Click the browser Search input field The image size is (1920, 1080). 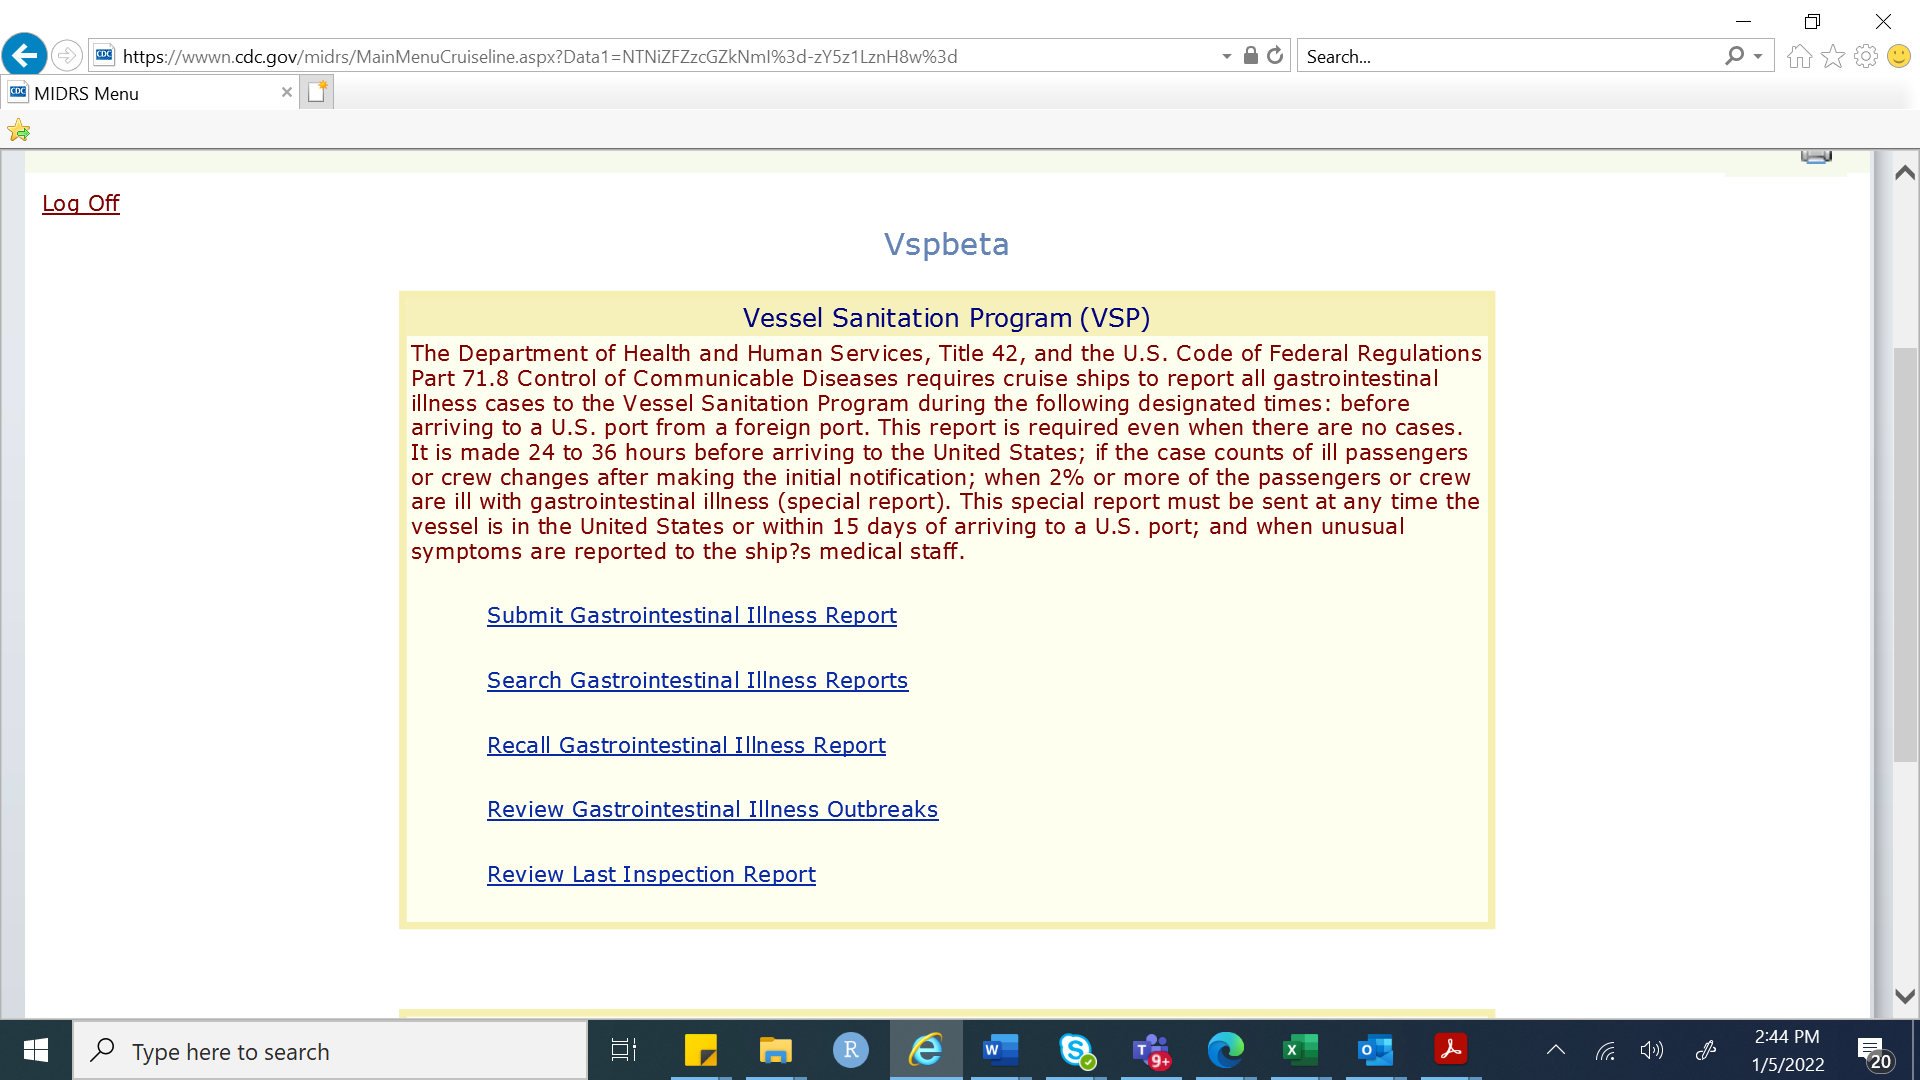[x=1510, y=57]
